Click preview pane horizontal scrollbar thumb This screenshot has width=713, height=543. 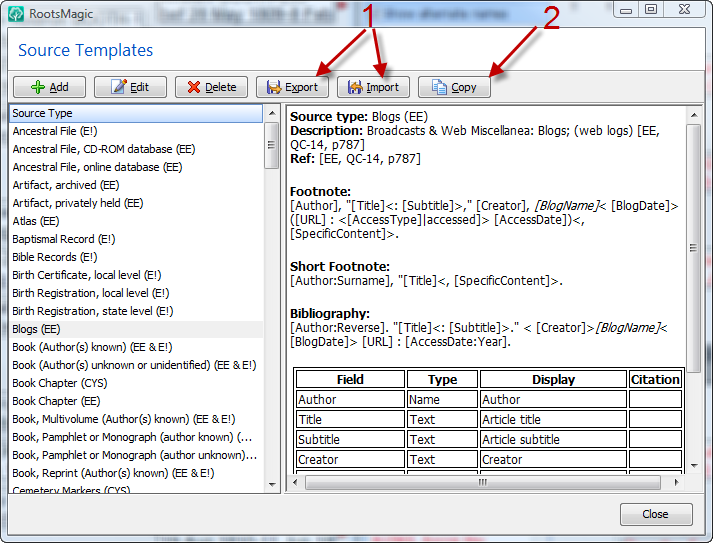tap(482, 482)
